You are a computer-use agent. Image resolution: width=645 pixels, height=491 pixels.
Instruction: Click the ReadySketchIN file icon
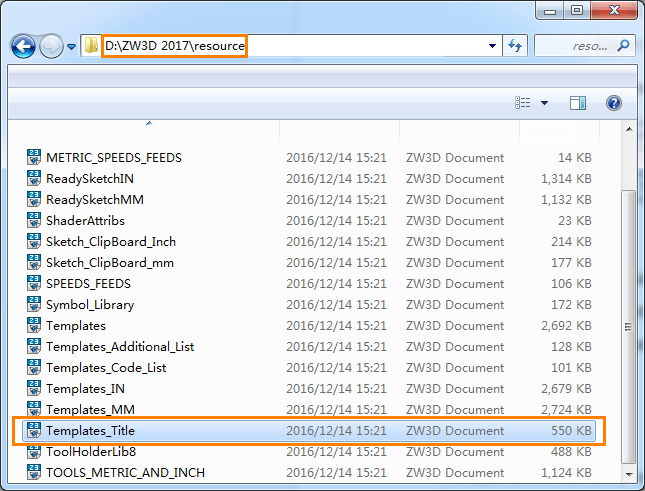(34, 178)
